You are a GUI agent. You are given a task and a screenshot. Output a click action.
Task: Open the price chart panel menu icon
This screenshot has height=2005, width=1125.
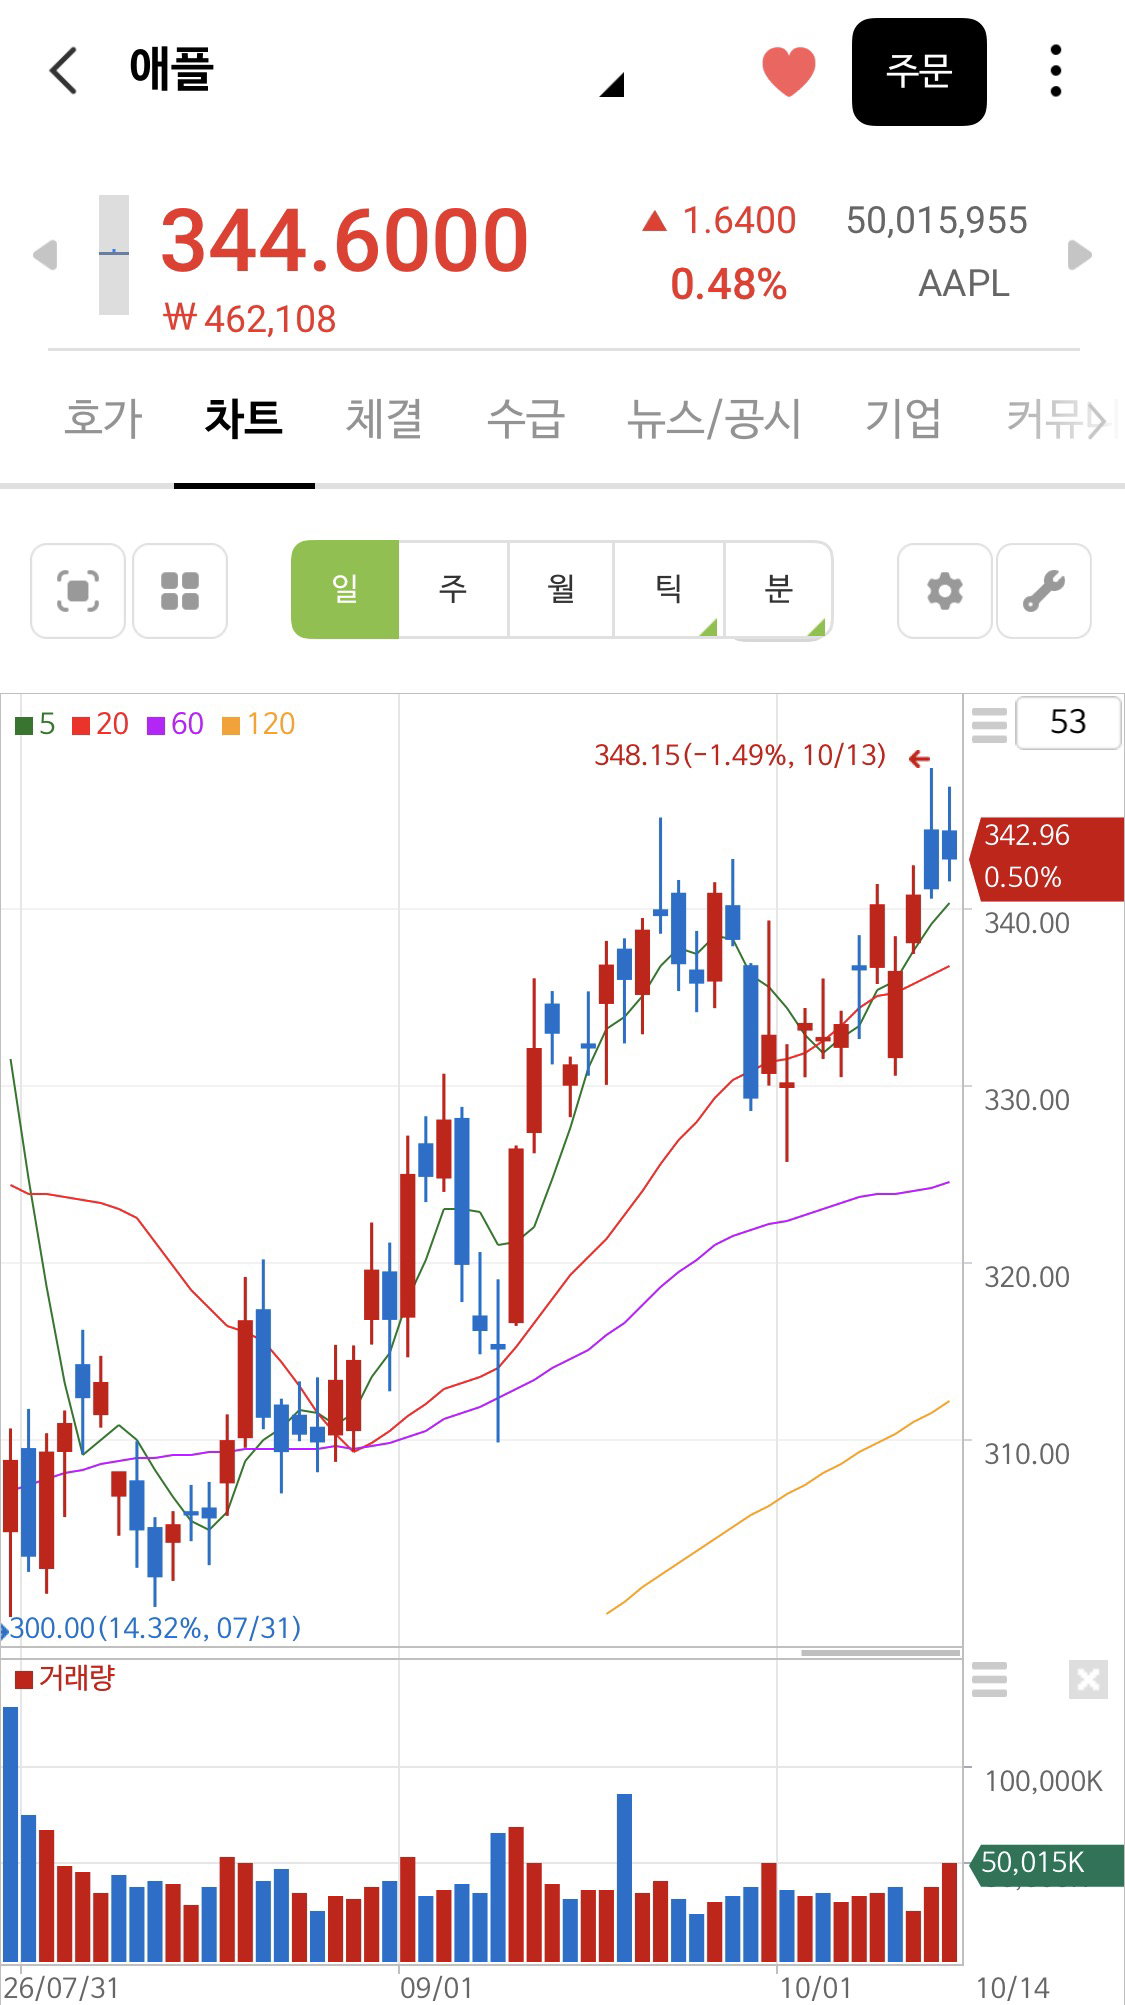[989, 724]
